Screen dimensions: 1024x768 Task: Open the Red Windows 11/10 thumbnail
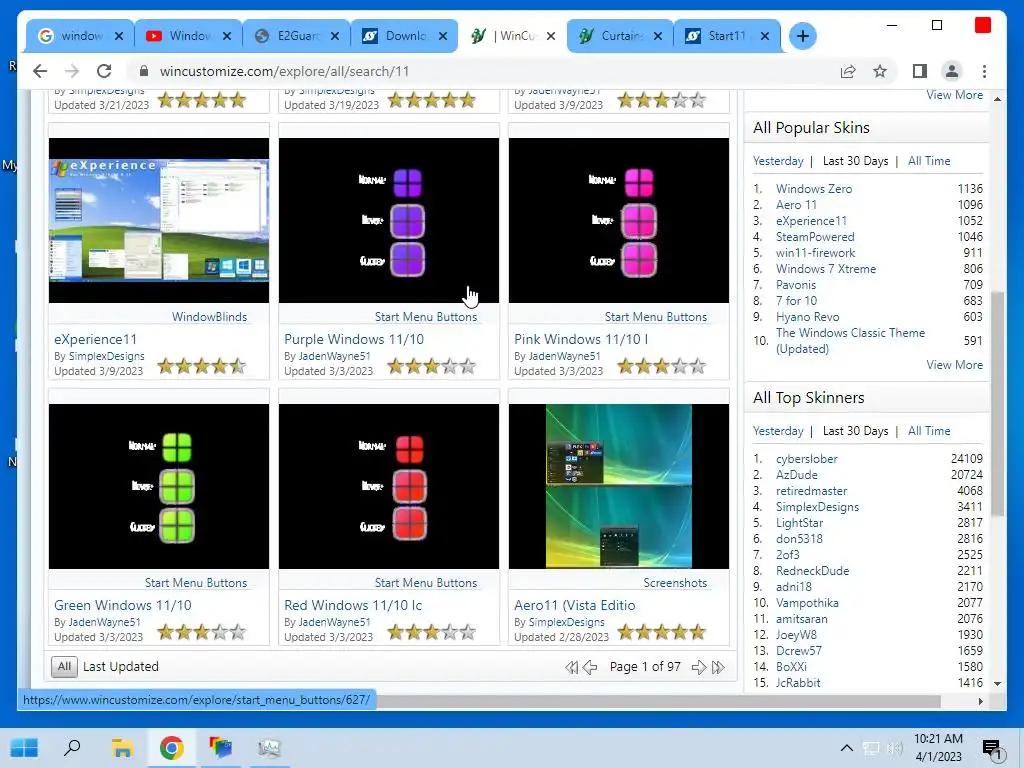click(389, 486)
